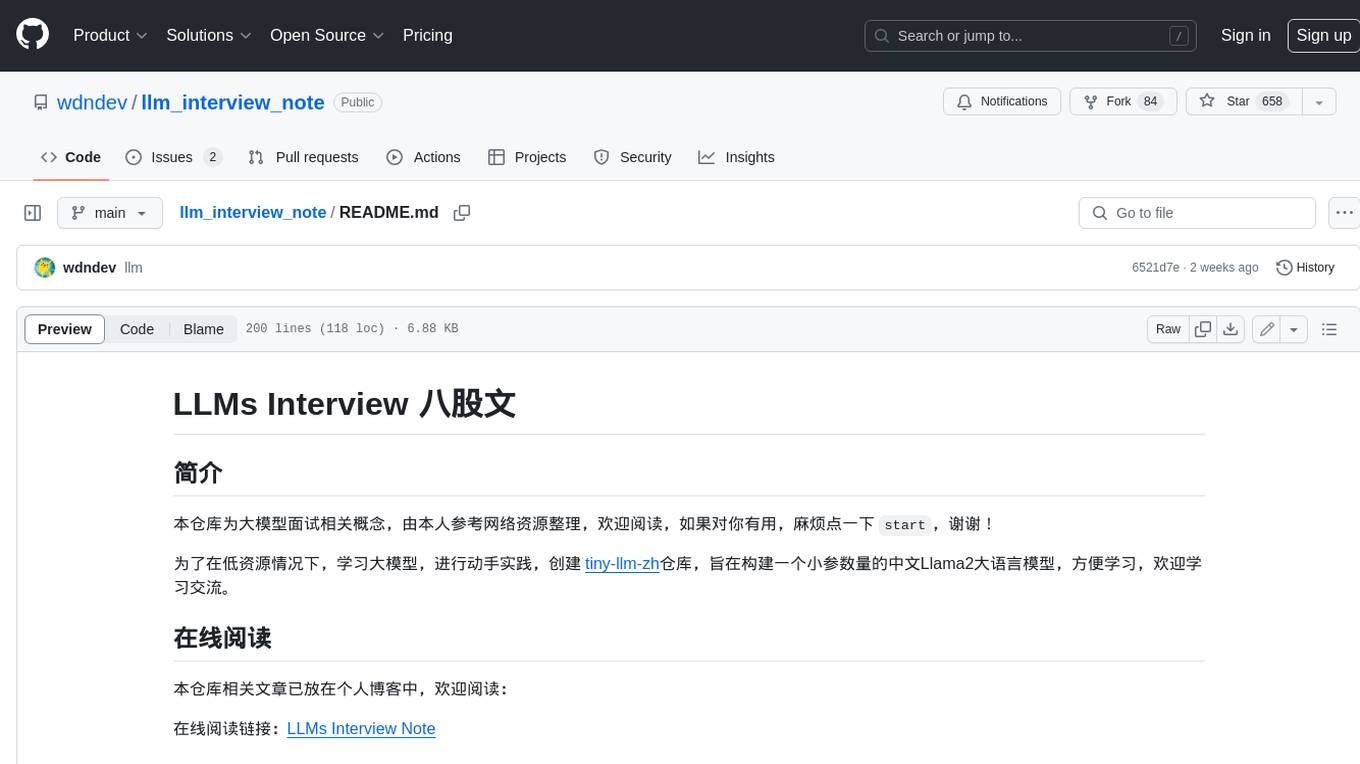Open the main branch selector
1360x764 pixels.
[x=109, y=213]
